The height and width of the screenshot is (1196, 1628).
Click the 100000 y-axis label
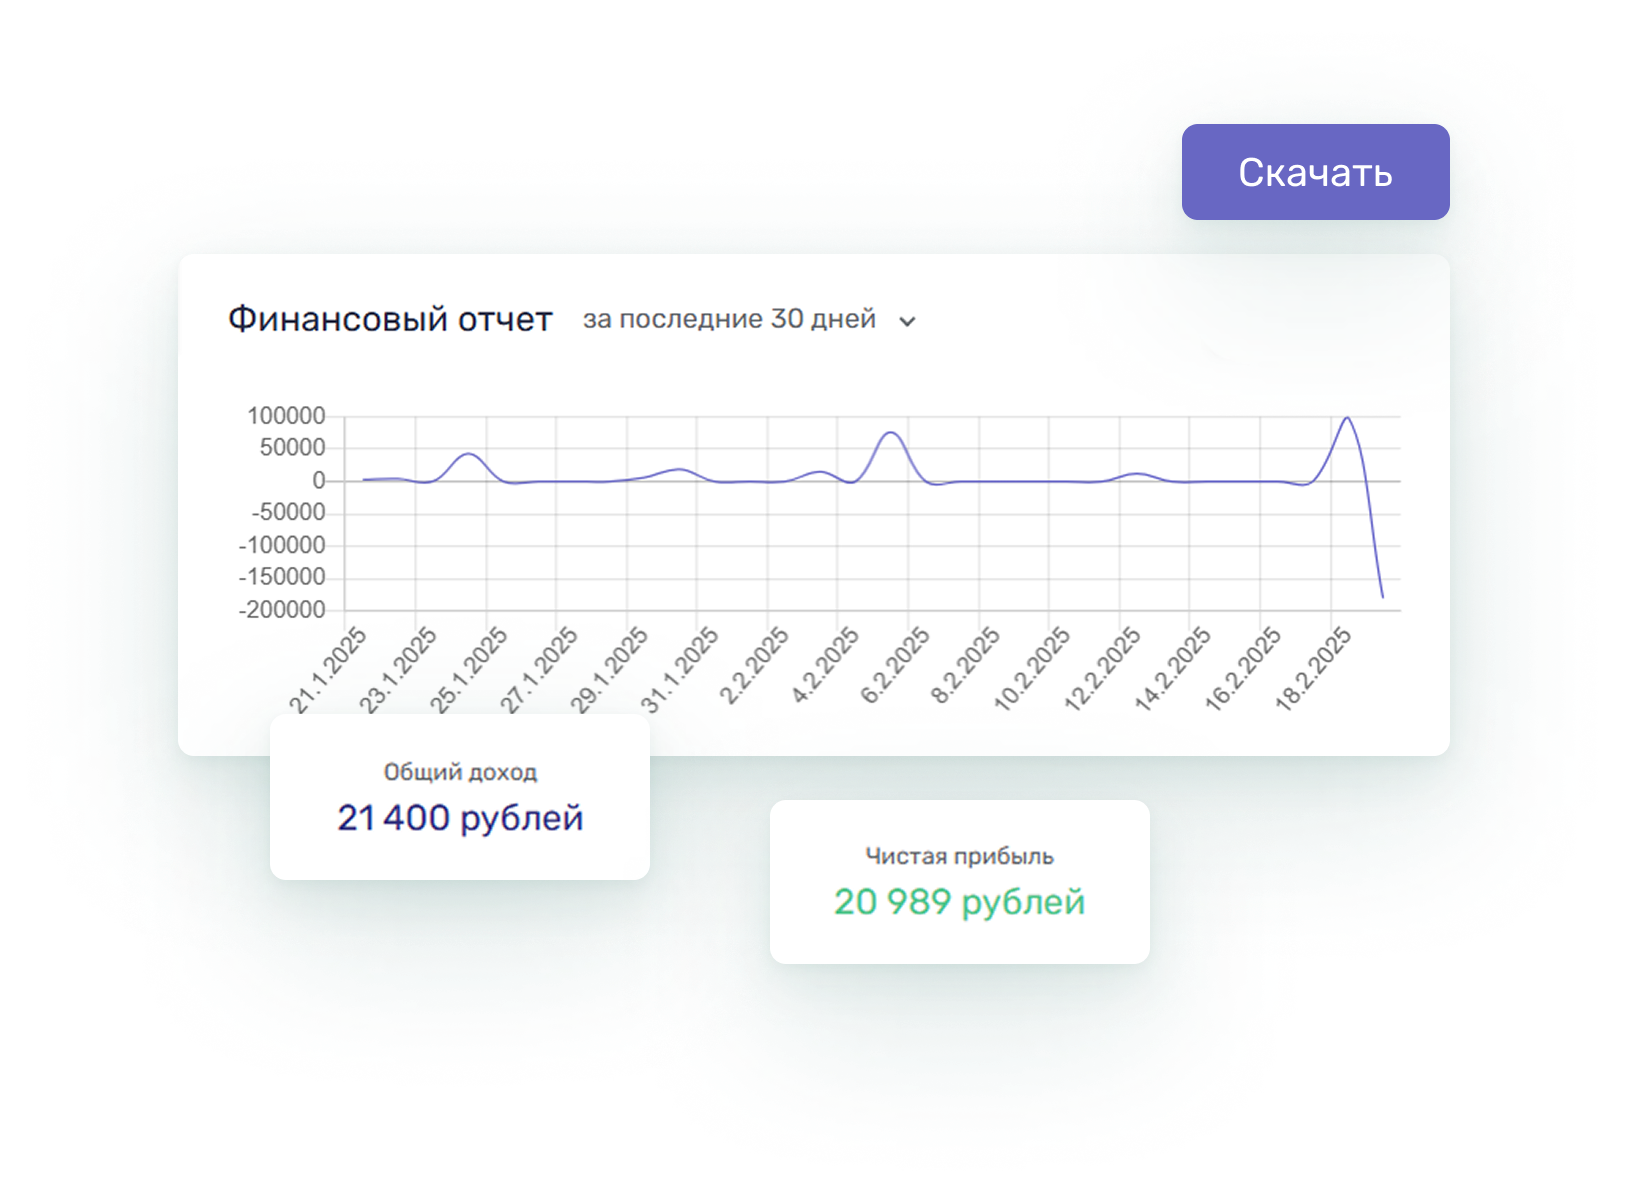coord(286,416)
